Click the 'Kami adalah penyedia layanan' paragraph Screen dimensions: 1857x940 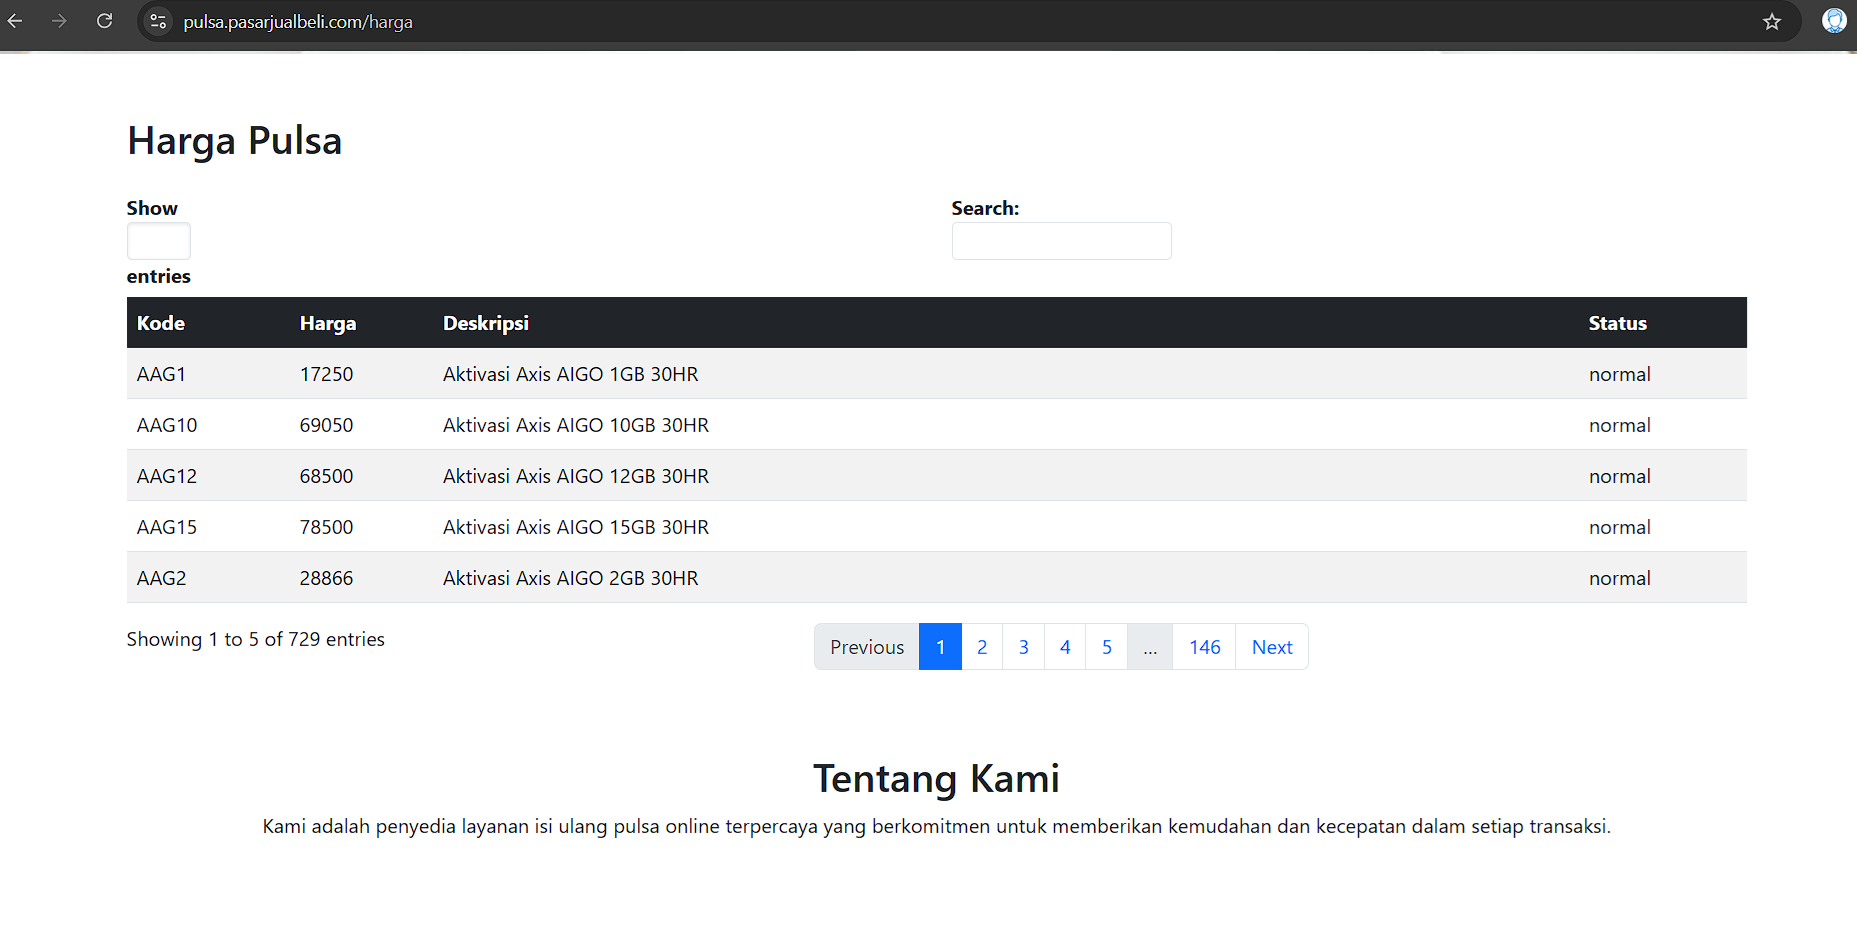click(x=936, y=826)
